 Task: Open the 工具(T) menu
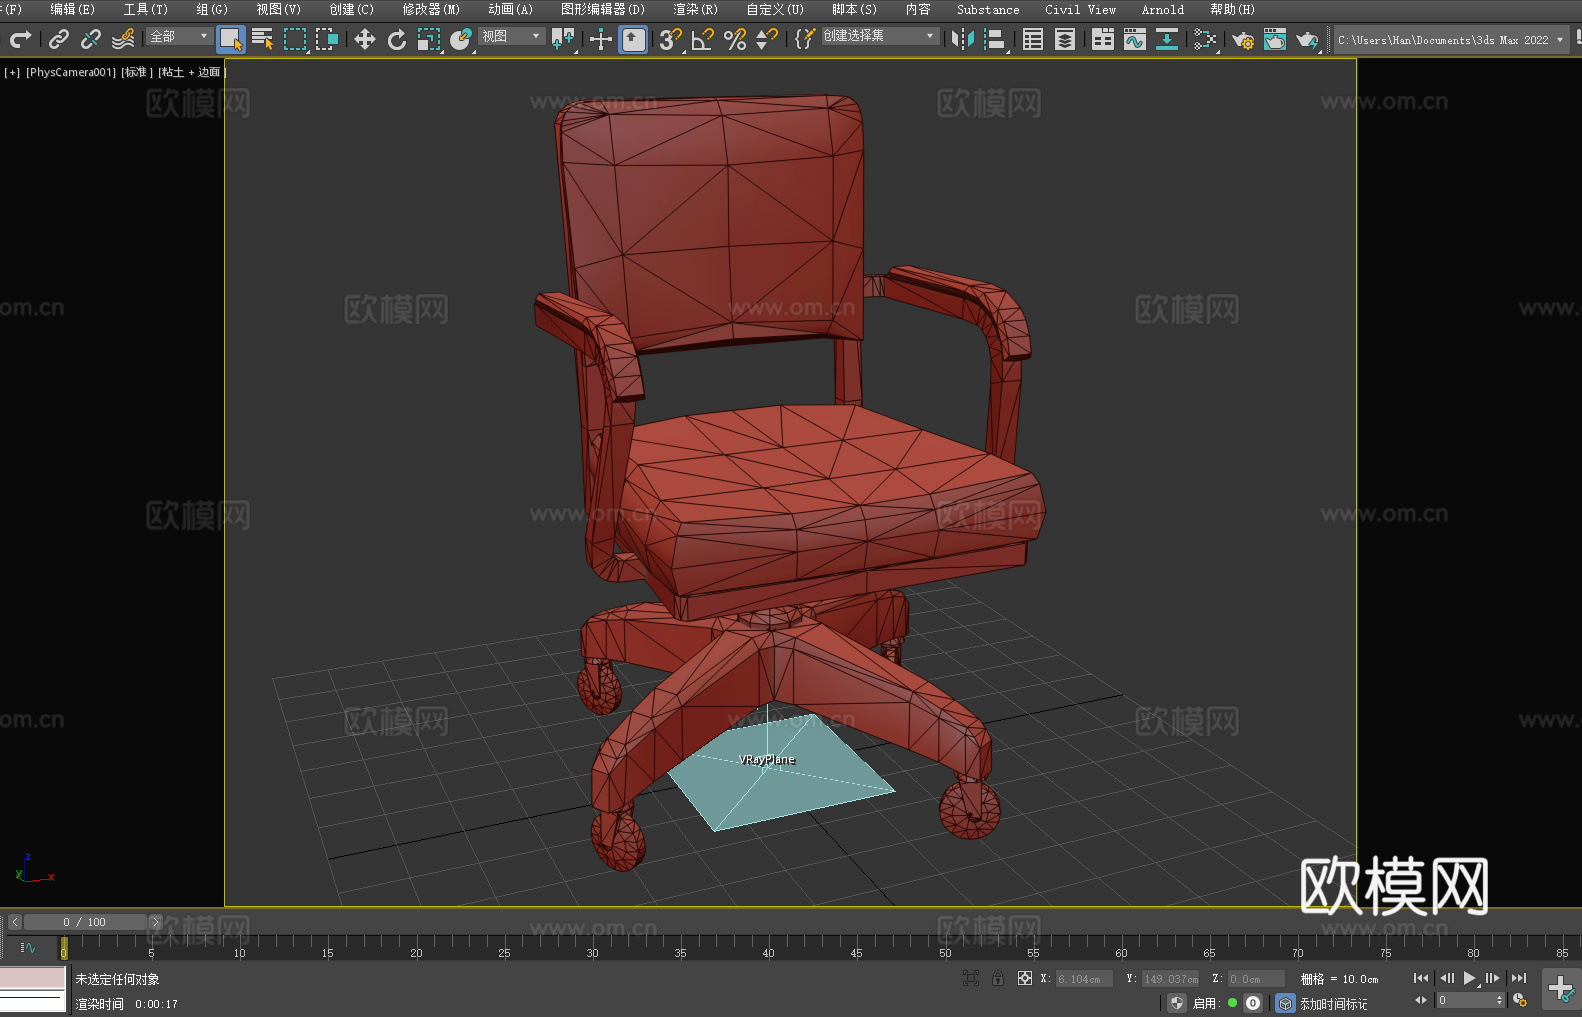(145, 9)
